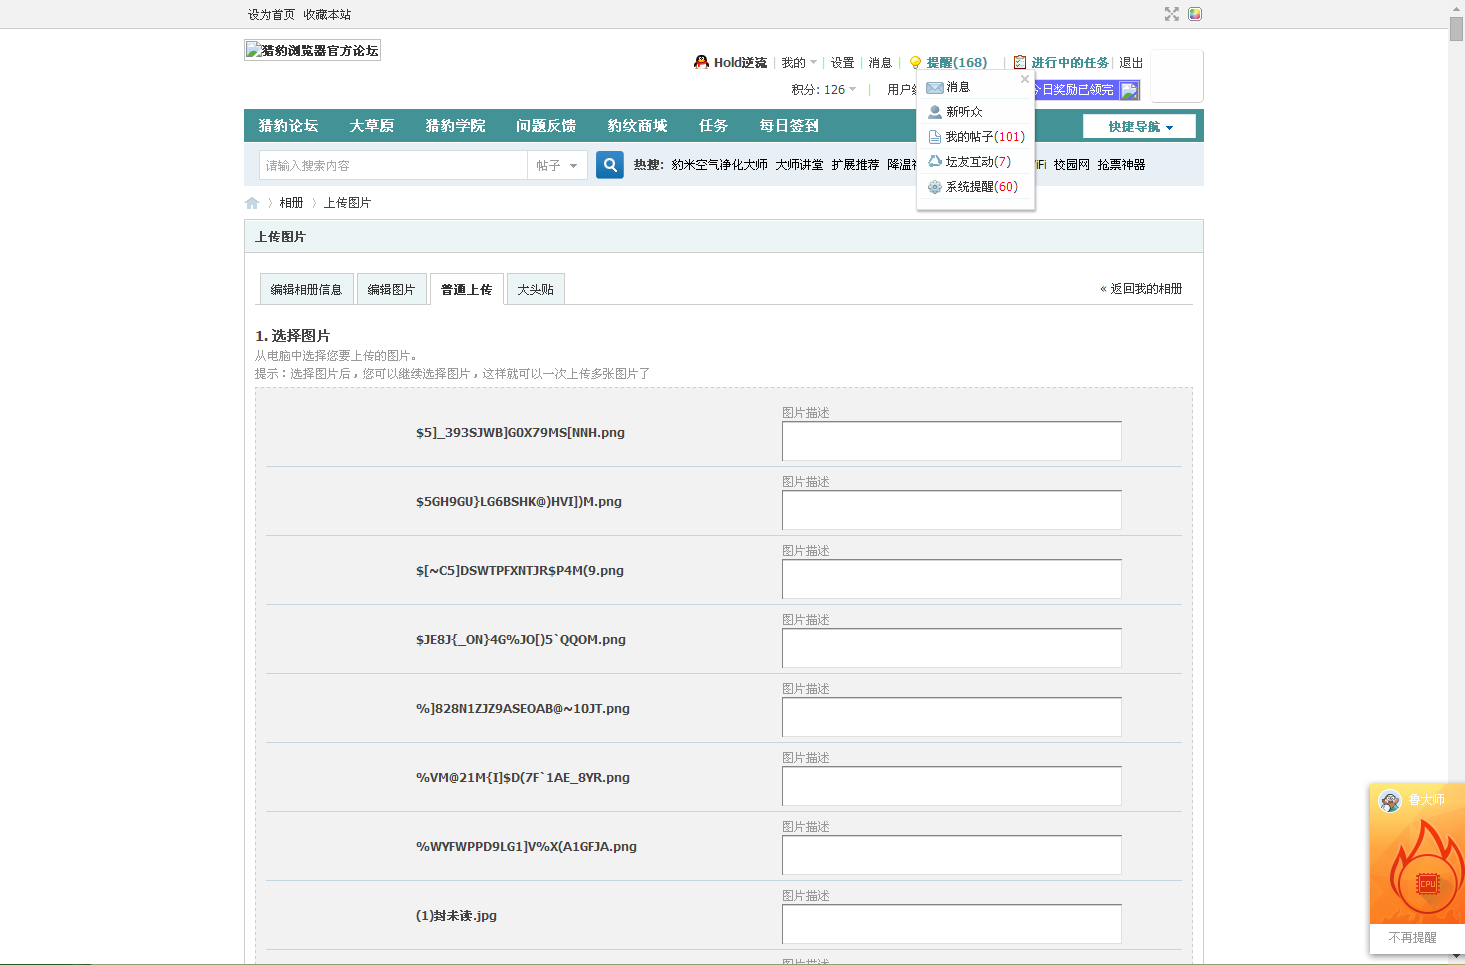The image size is (1465, 965).
Task: Click the 消息 link in user bar
Action: (880, 62)
